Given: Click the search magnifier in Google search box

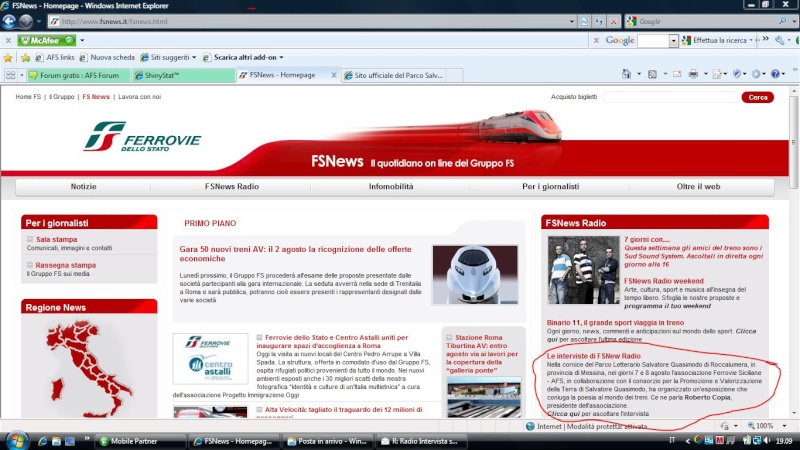Looking at the screenshot, I should 783,21.
